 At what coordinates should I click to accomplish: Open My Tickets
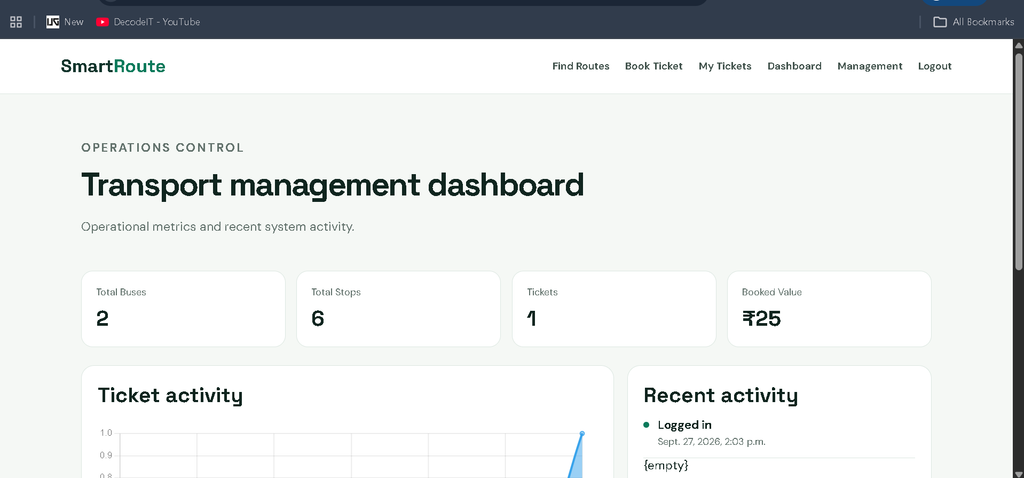coord(725,66)
